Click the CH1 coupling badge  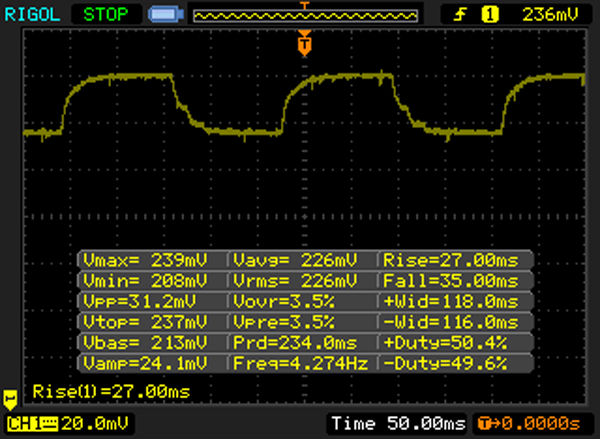[32, 424]
